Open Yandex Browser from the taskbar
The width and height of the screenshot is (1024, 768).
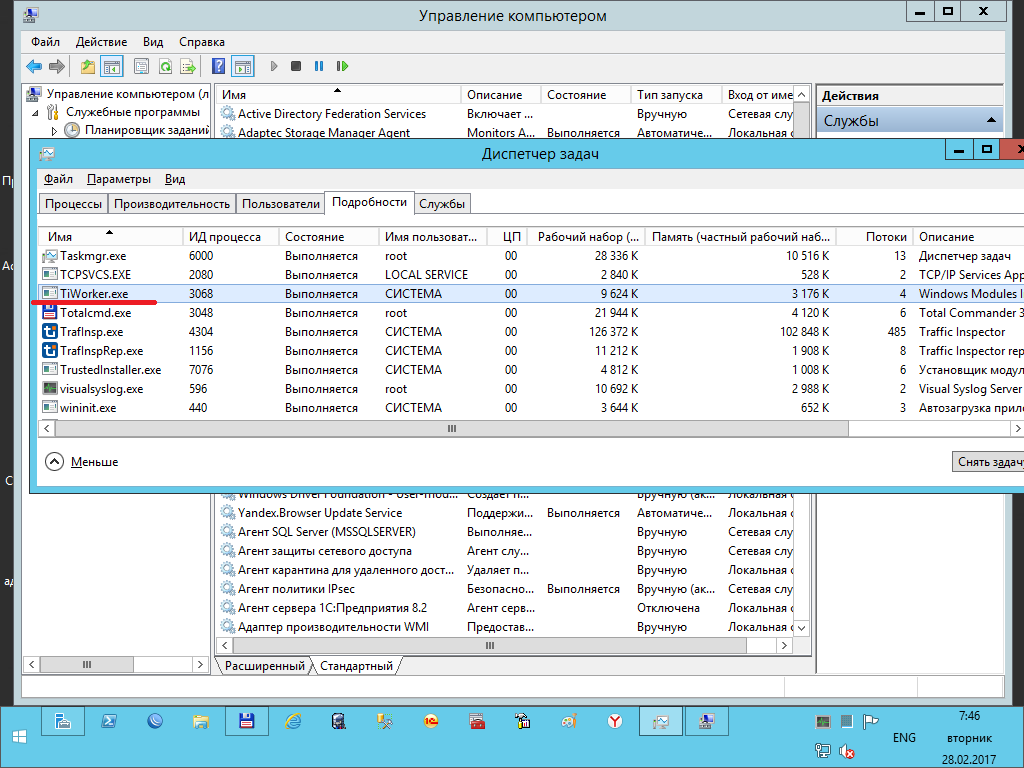(x=615, y=722)
